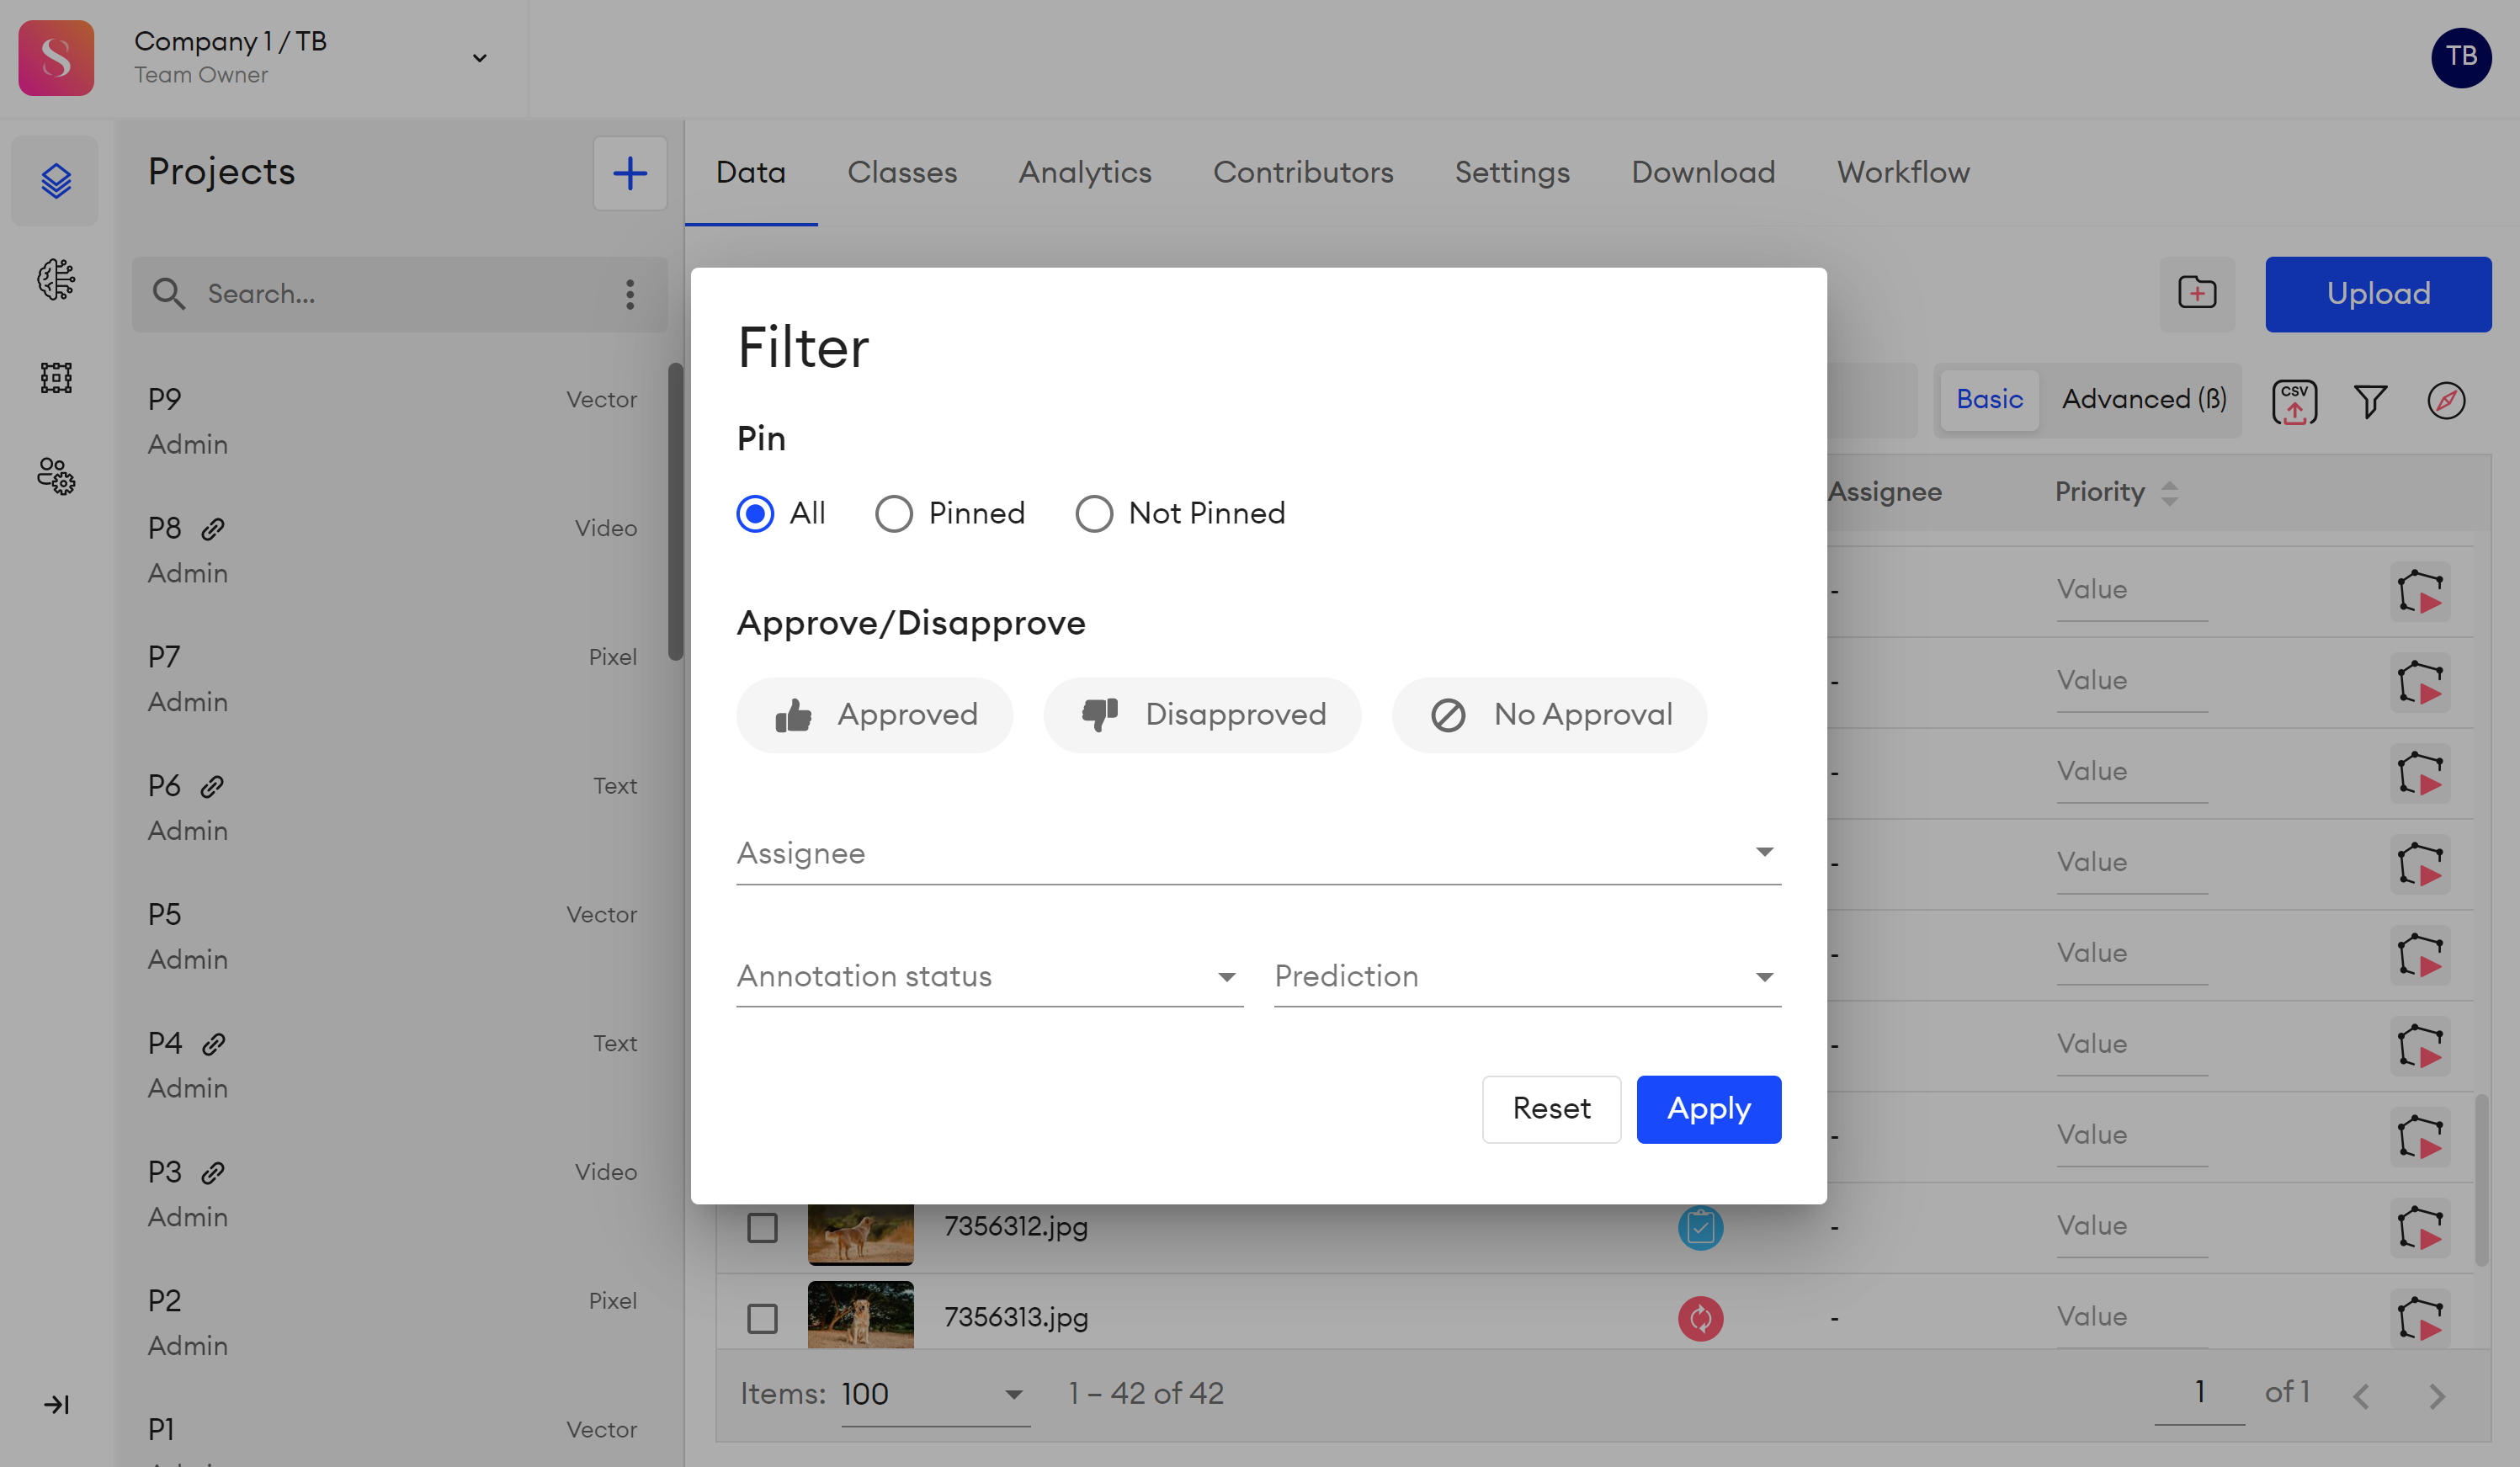Open project search options three-dot menu

[630, 294]
